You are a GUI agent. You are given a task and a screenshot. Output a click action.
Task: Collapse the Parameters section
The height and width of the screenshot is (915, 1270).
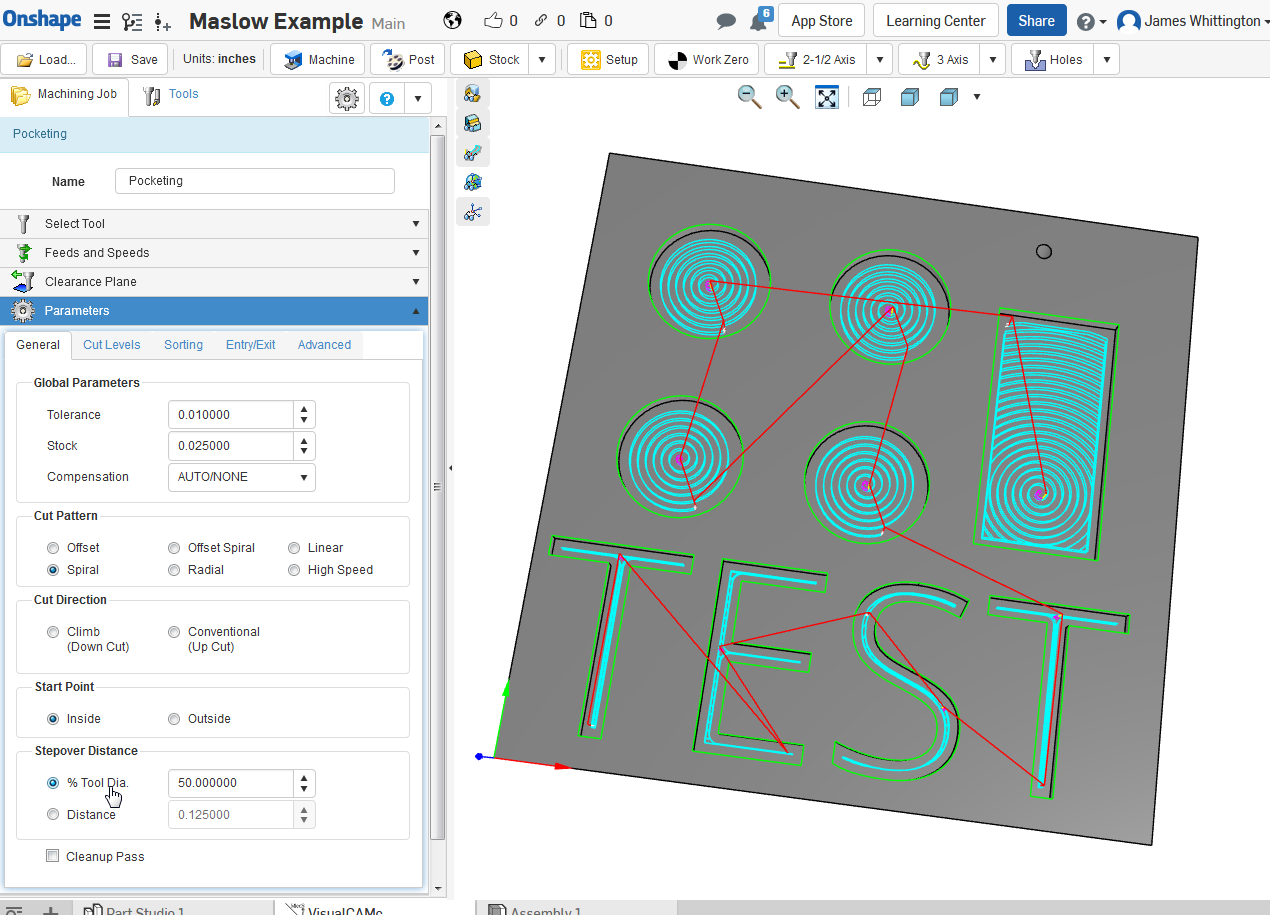214,311
